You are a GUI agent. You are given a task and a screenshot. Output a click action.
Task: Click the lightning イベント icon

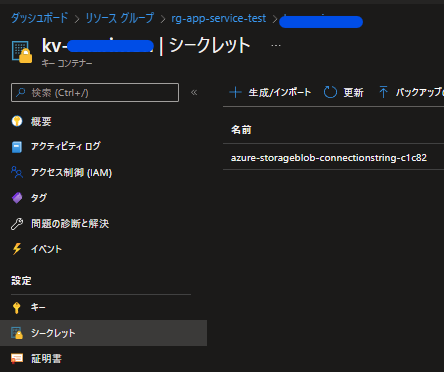[x=17, y=249]
